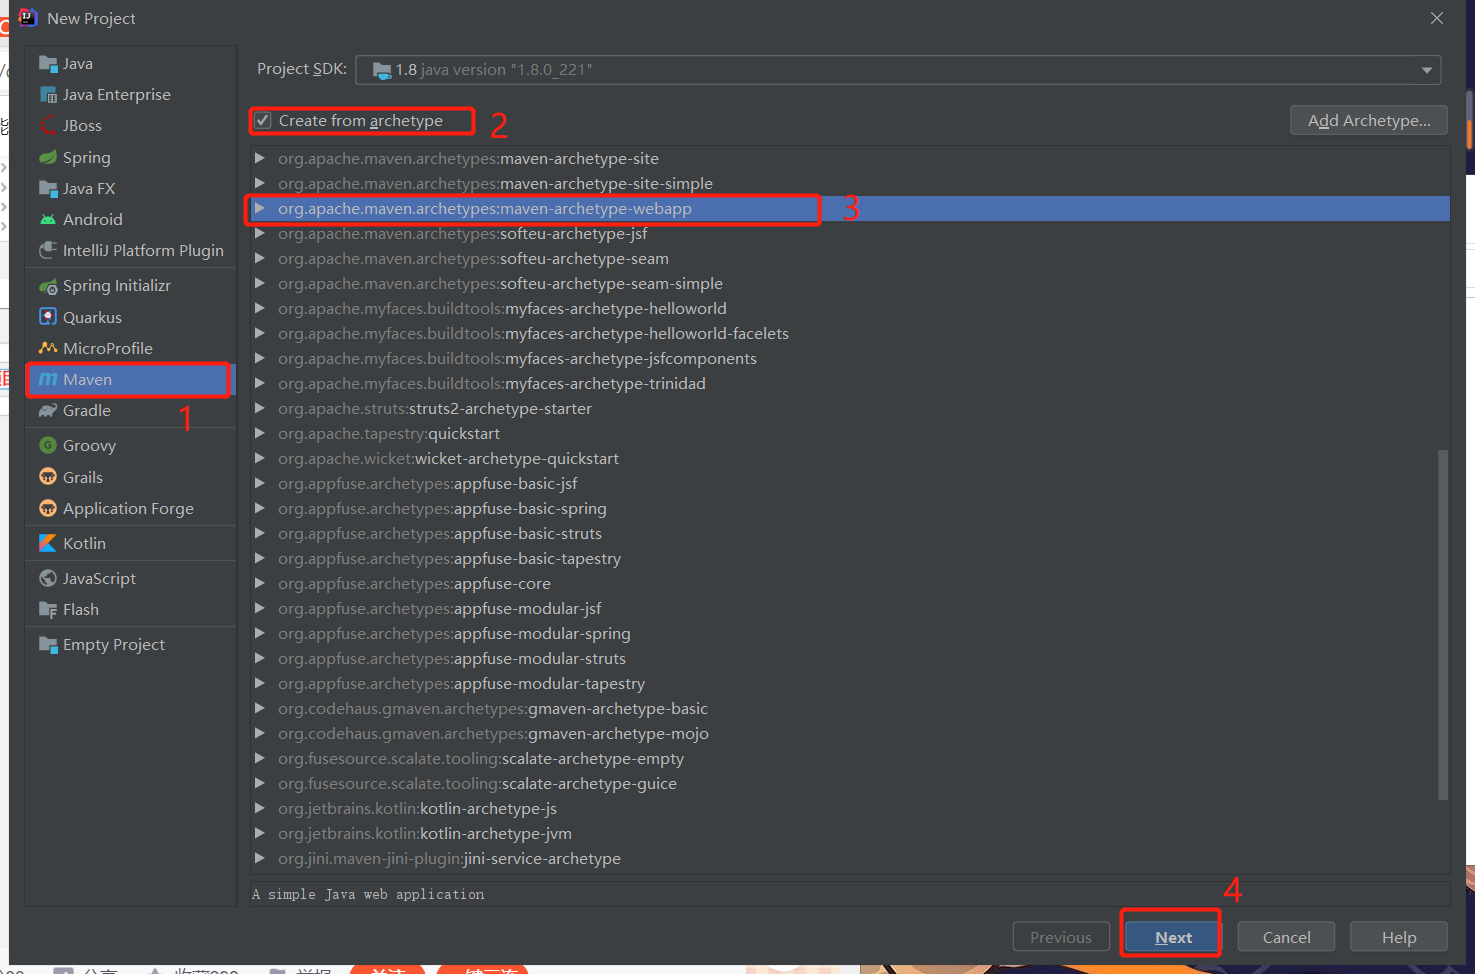Click the Maven 'm' icon
1475x974 pixels.
coord(47,380)
